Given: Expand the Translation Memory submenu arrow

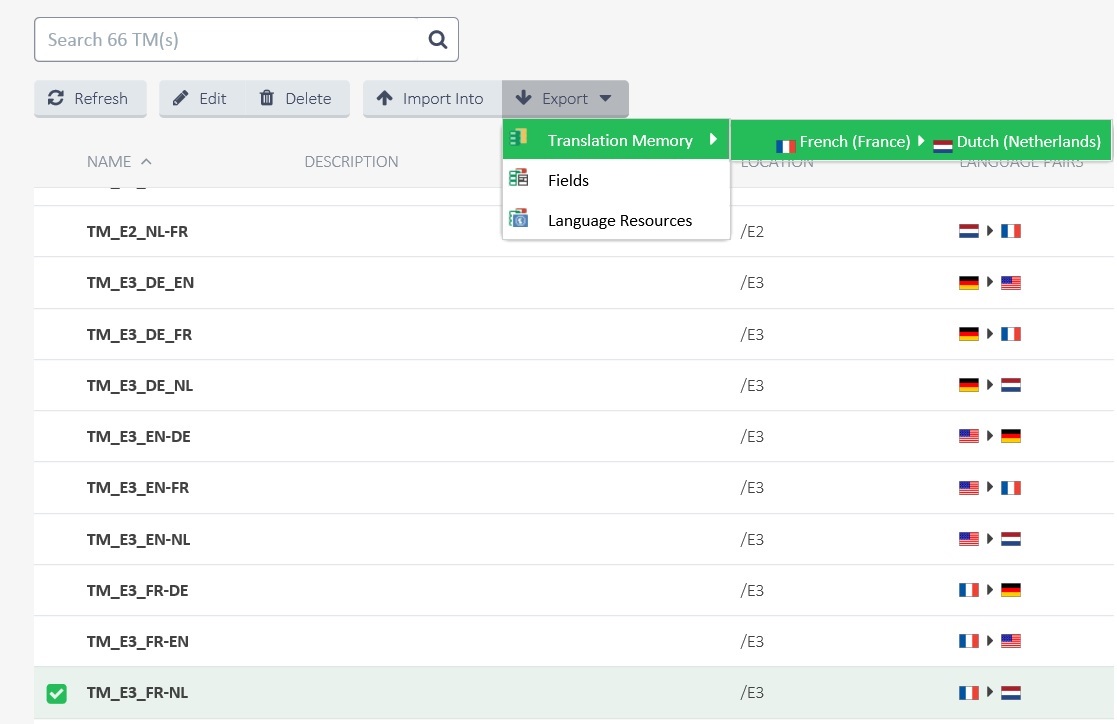Looking at the screenshot, I should click(713, 137).
